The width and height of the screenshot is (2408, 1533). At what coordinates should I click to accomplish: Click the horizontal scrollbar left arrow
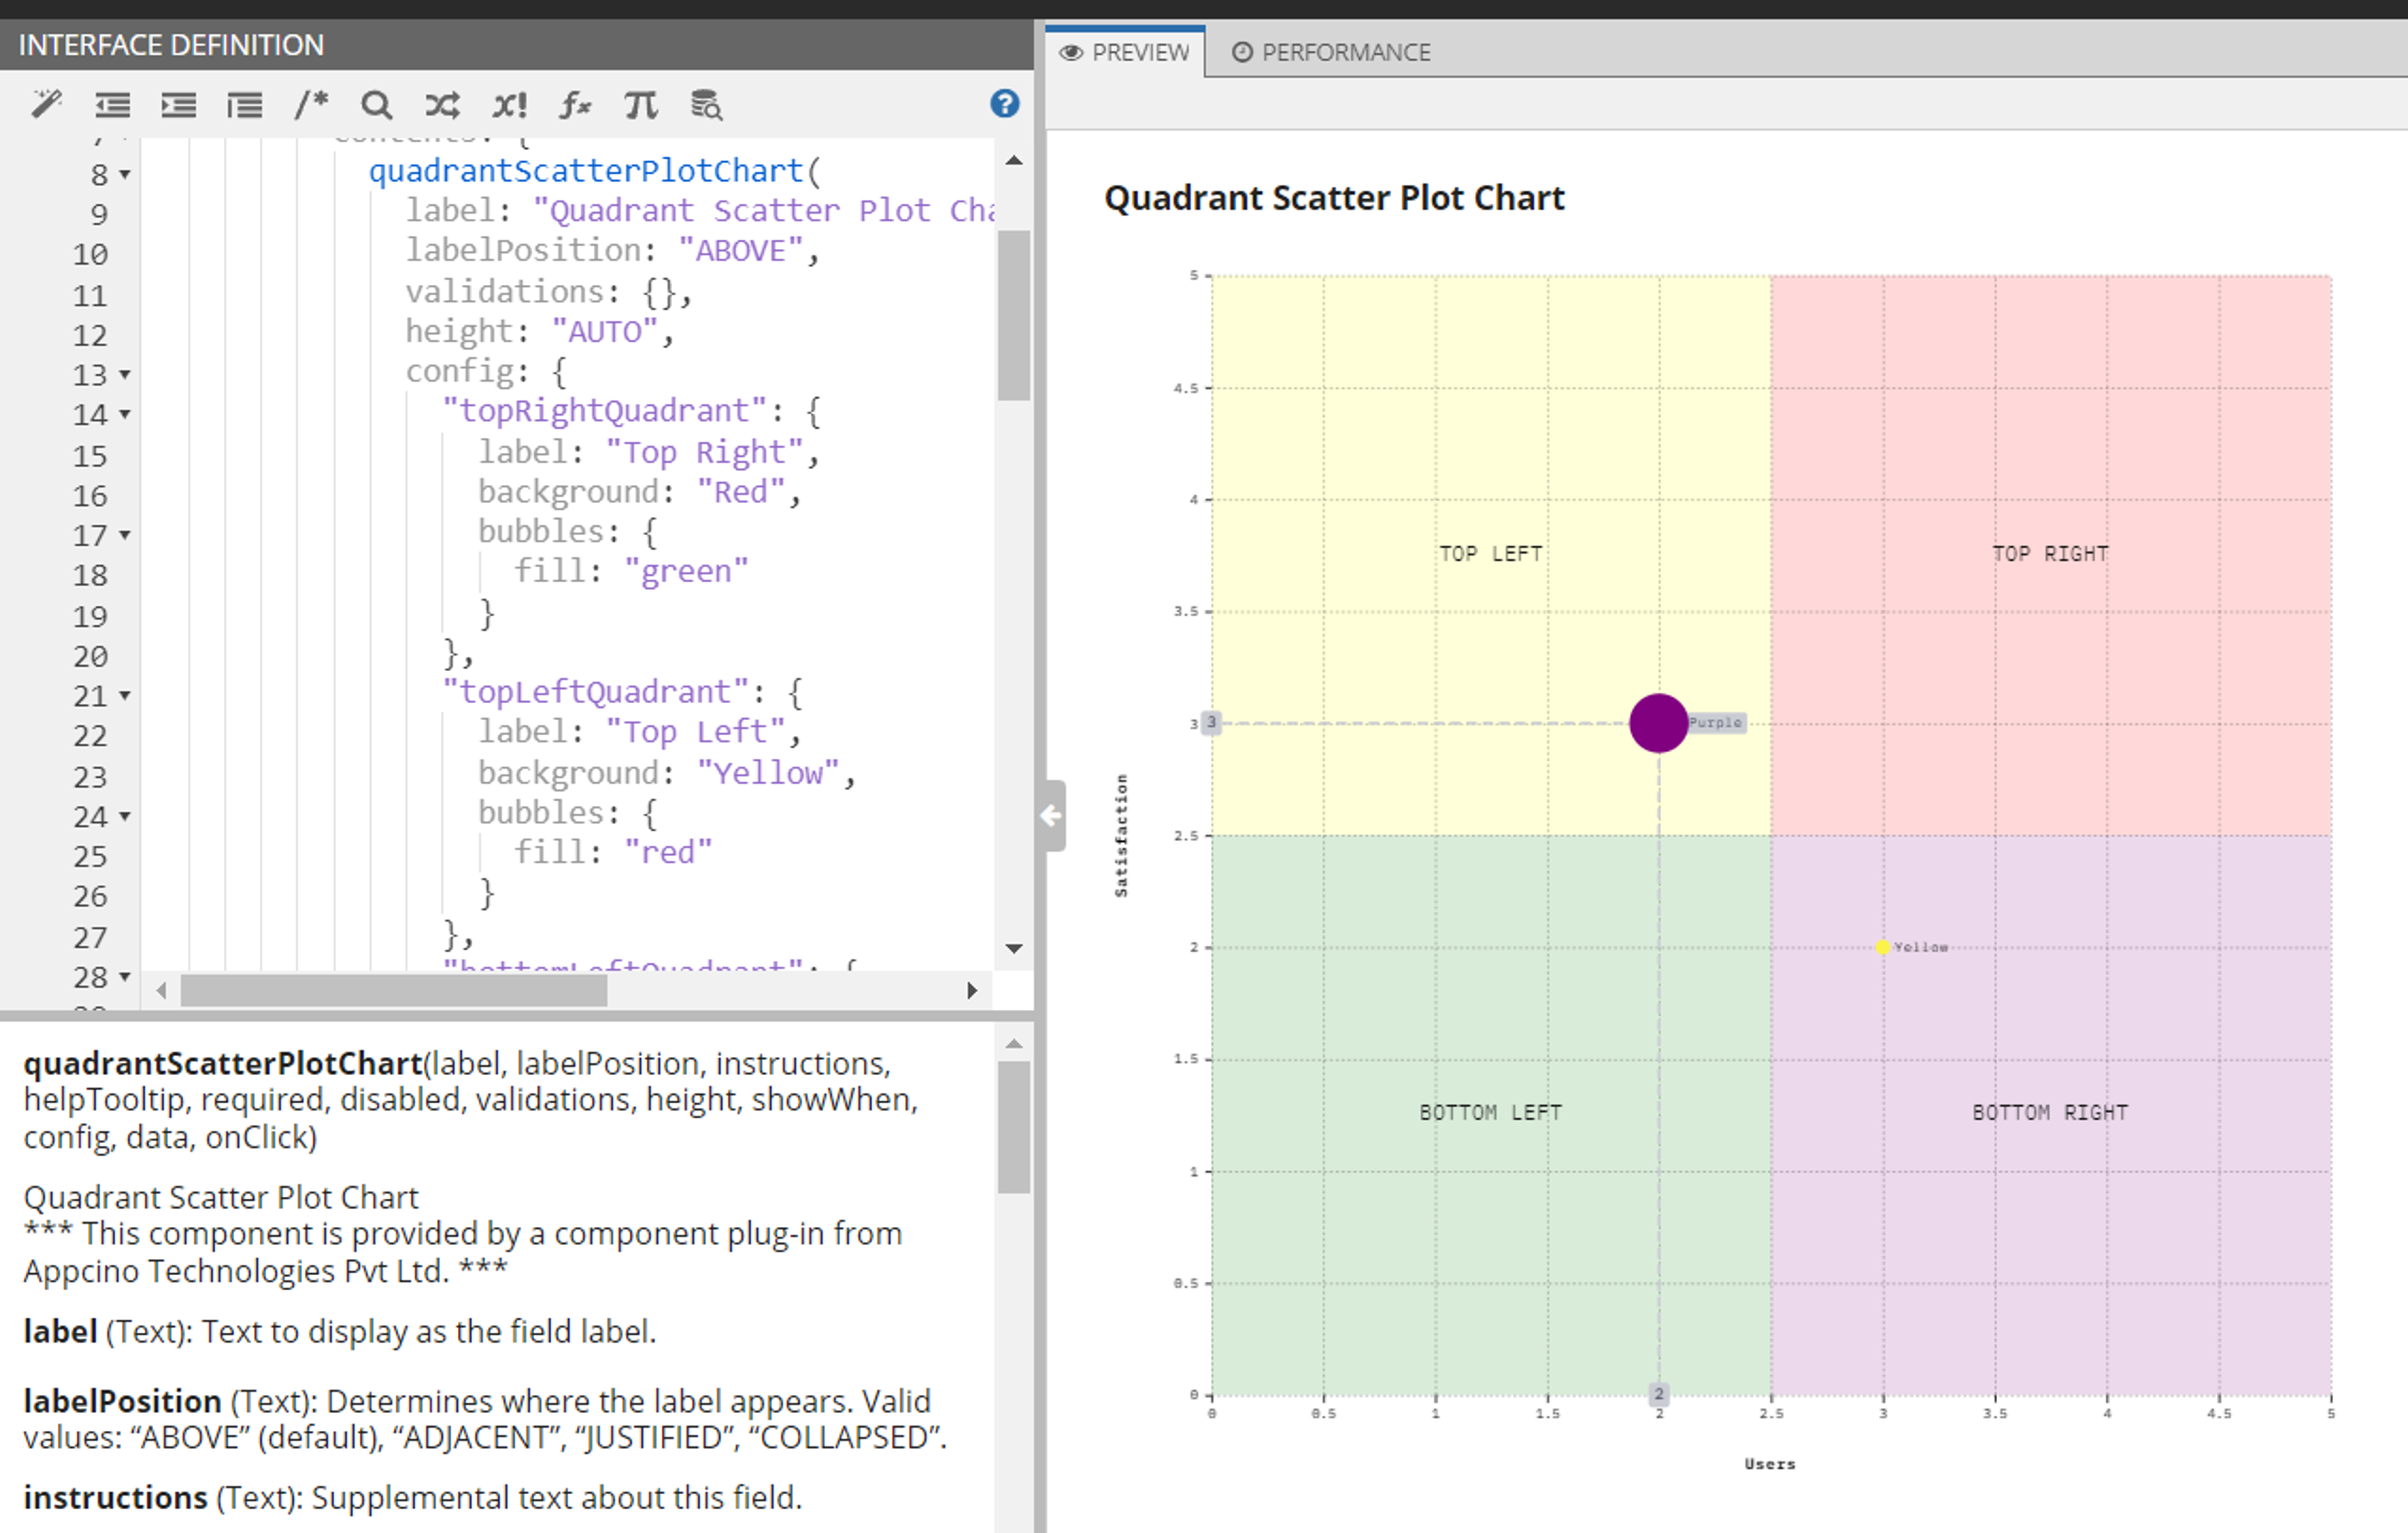161,990
